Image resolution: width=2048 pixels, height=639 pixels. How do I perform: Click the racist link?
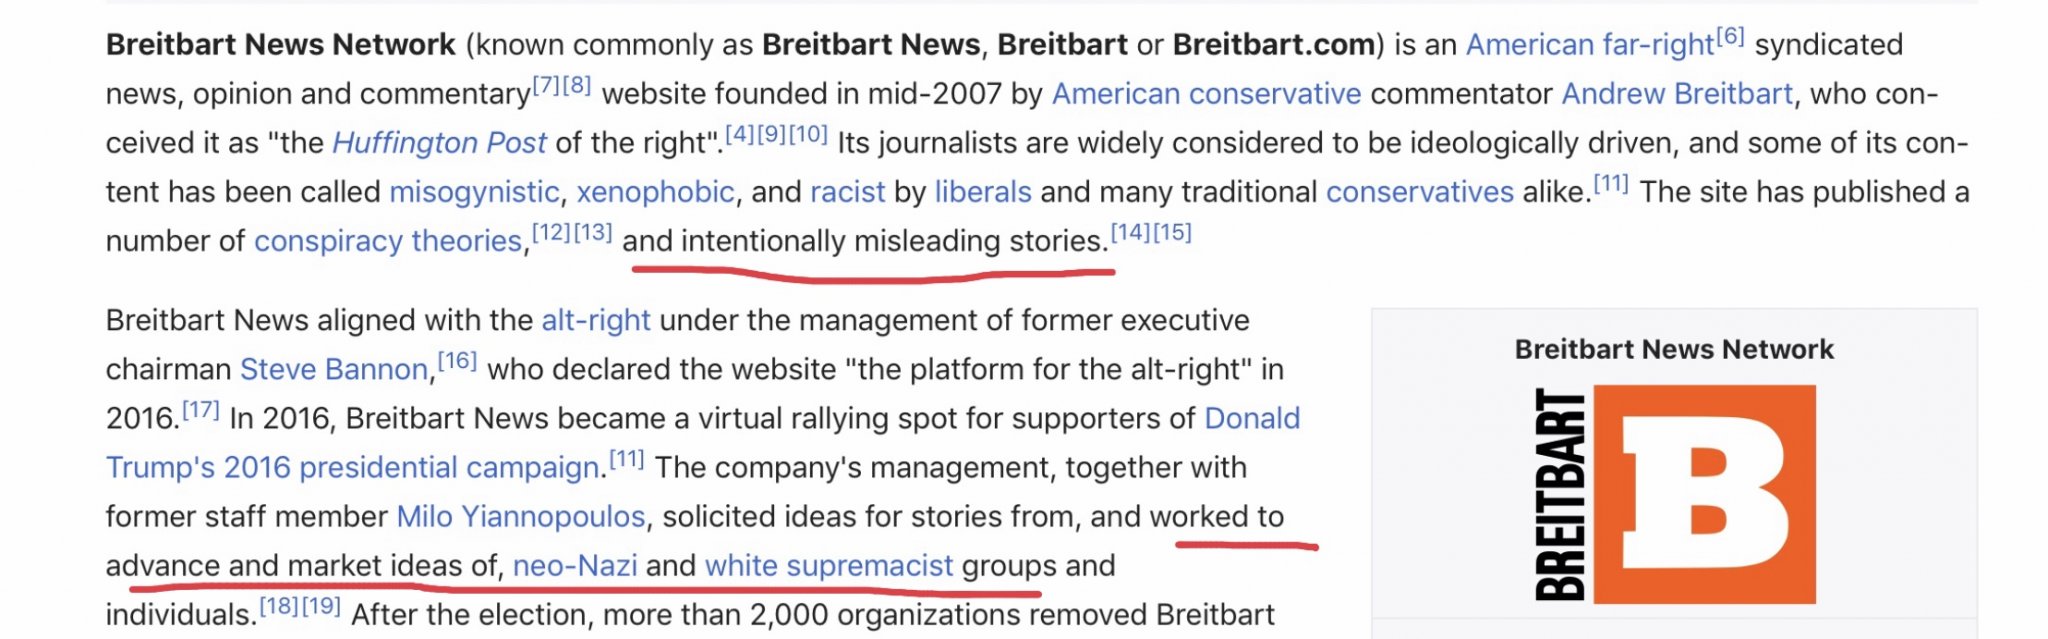pos(847,192)
